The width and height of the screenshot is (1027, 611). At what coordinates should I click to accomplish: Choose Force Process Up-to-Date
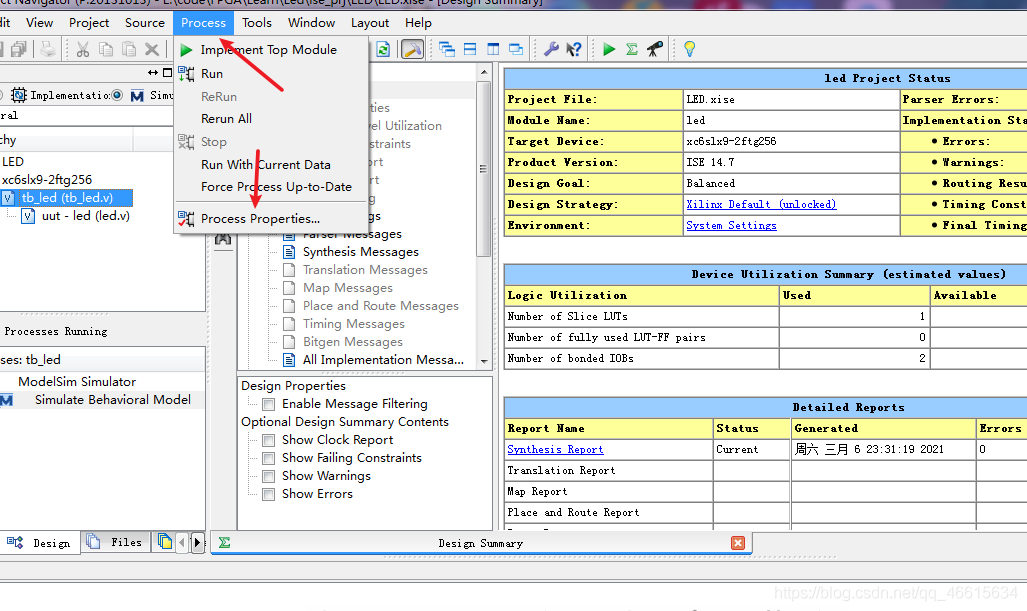271,187
